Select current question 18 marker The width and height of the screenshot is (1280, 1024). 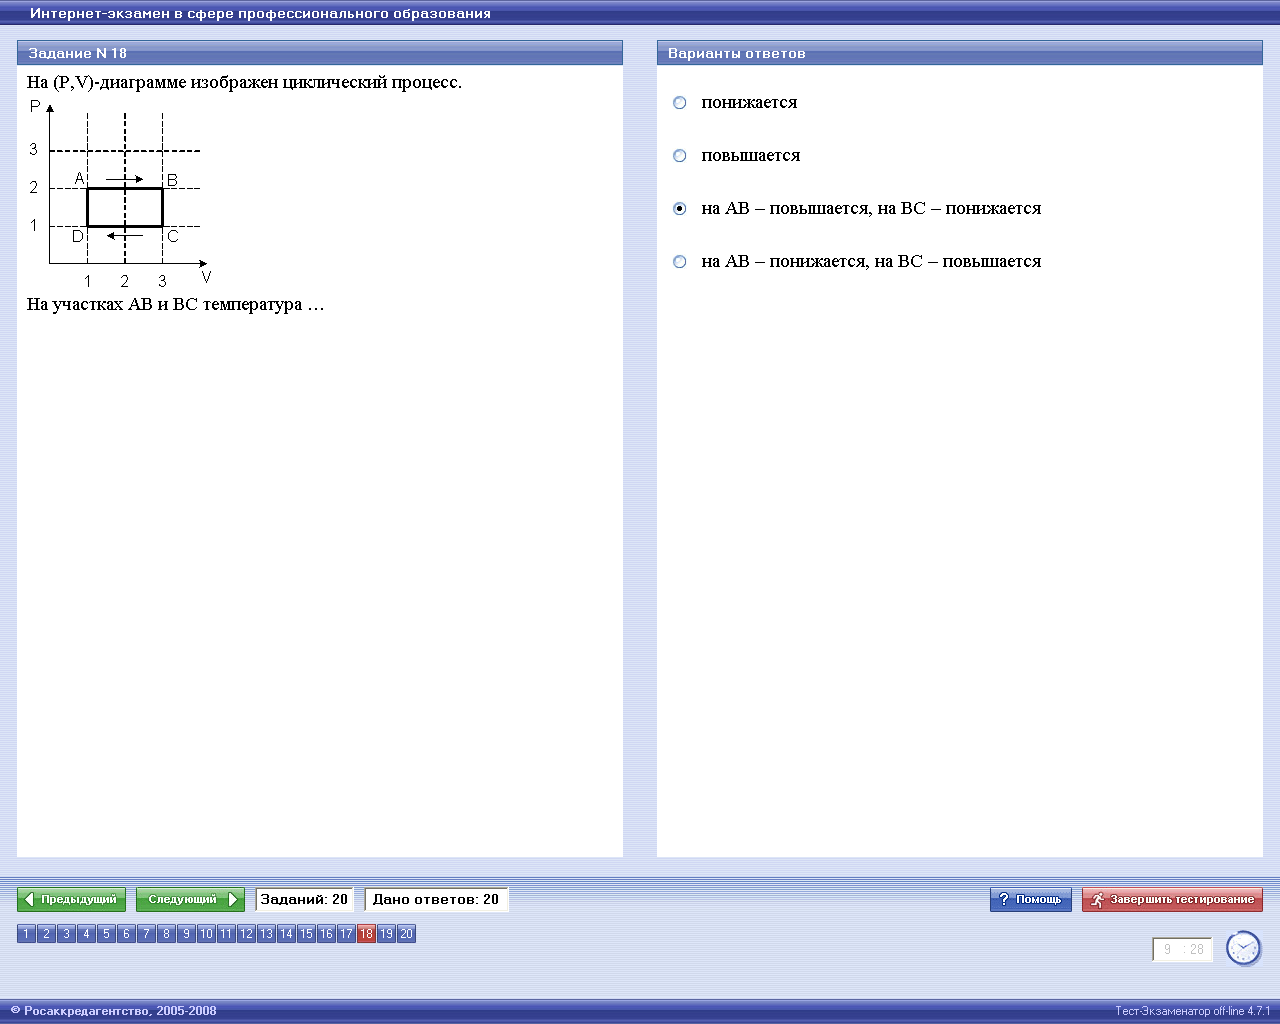(366, 934)
